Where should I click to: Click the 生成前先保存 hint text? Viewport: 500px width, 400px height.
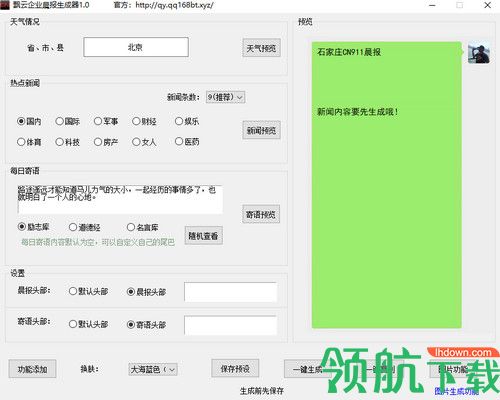coord(262,391)
